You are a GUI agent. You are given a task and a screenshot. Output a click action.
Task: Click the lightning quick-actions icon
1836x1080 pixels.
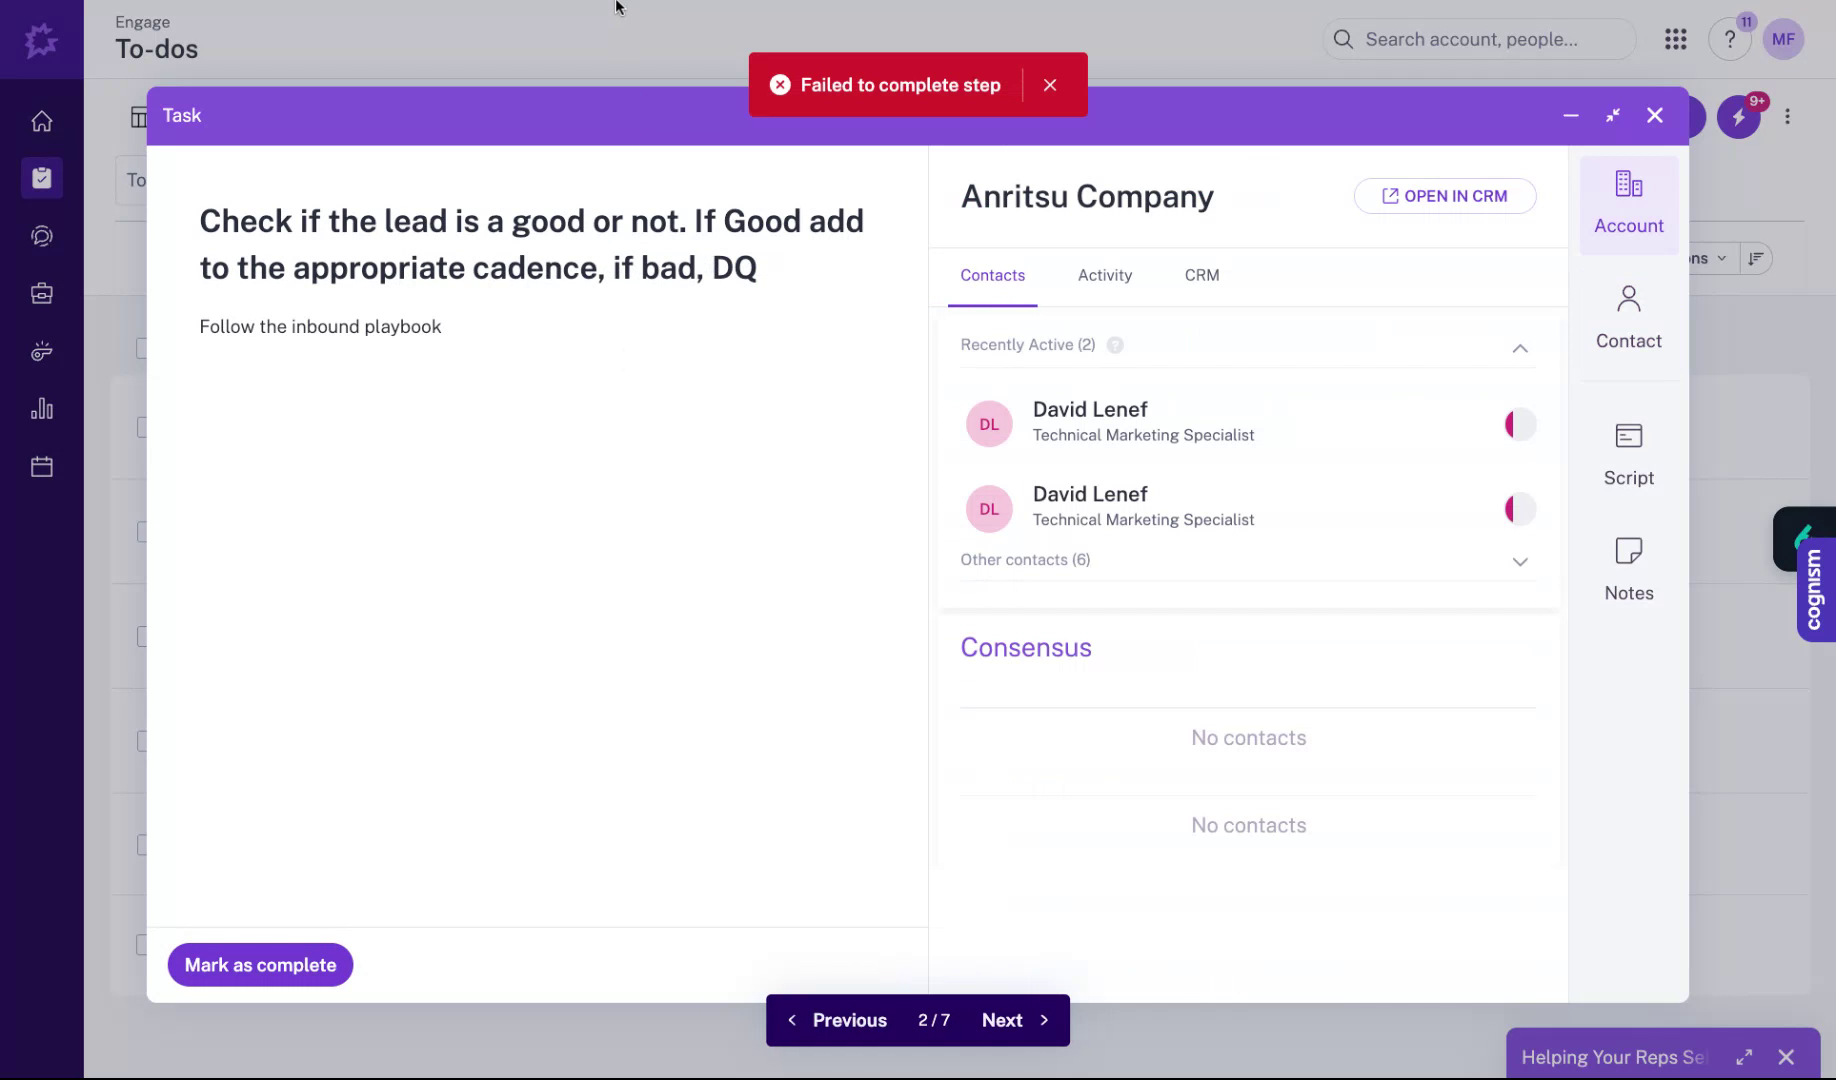[1739, 116]
